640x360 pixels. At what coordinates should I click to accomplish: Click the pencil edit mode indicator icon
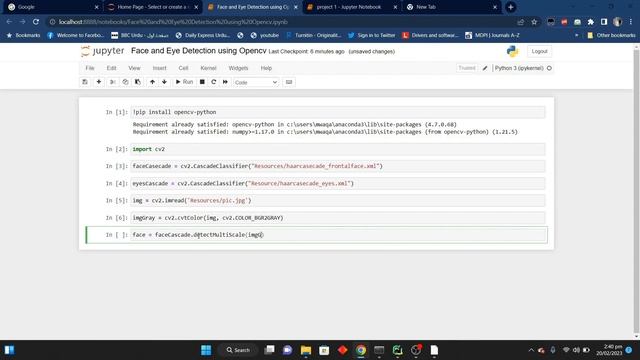(x=485, y=68)
